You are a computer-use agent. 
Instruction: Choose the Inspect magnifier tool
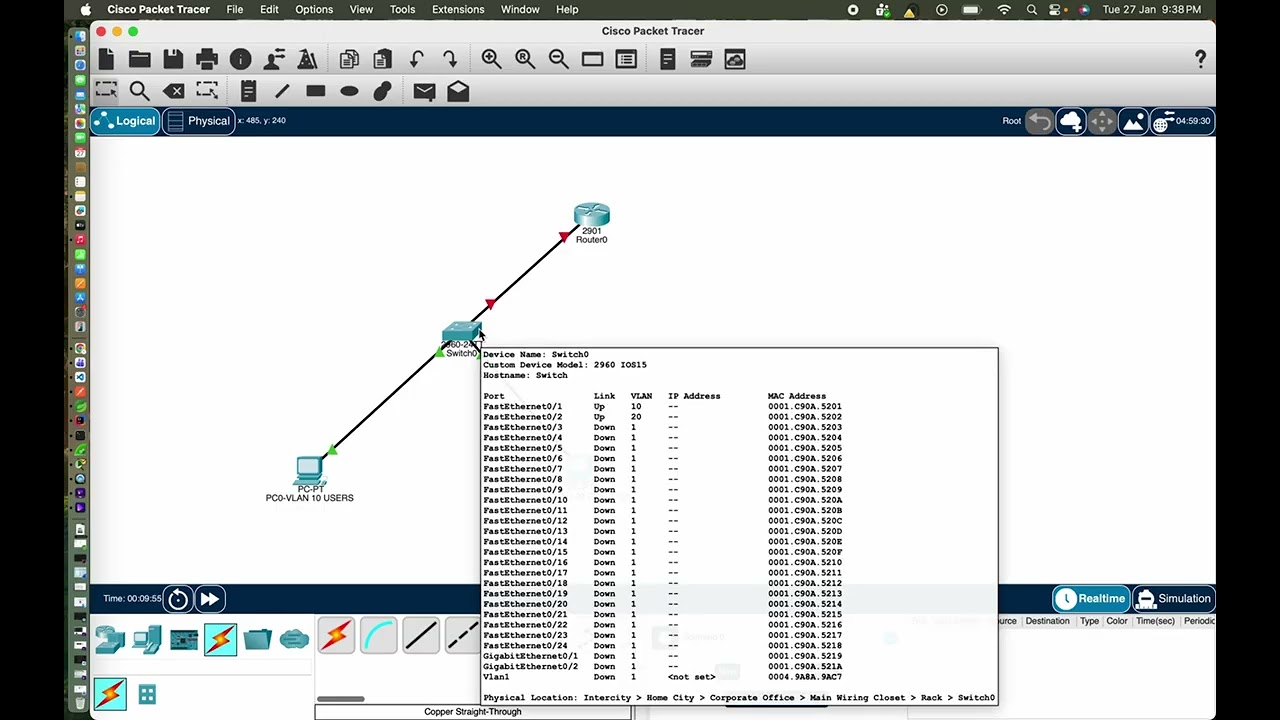tap(139, 91)
